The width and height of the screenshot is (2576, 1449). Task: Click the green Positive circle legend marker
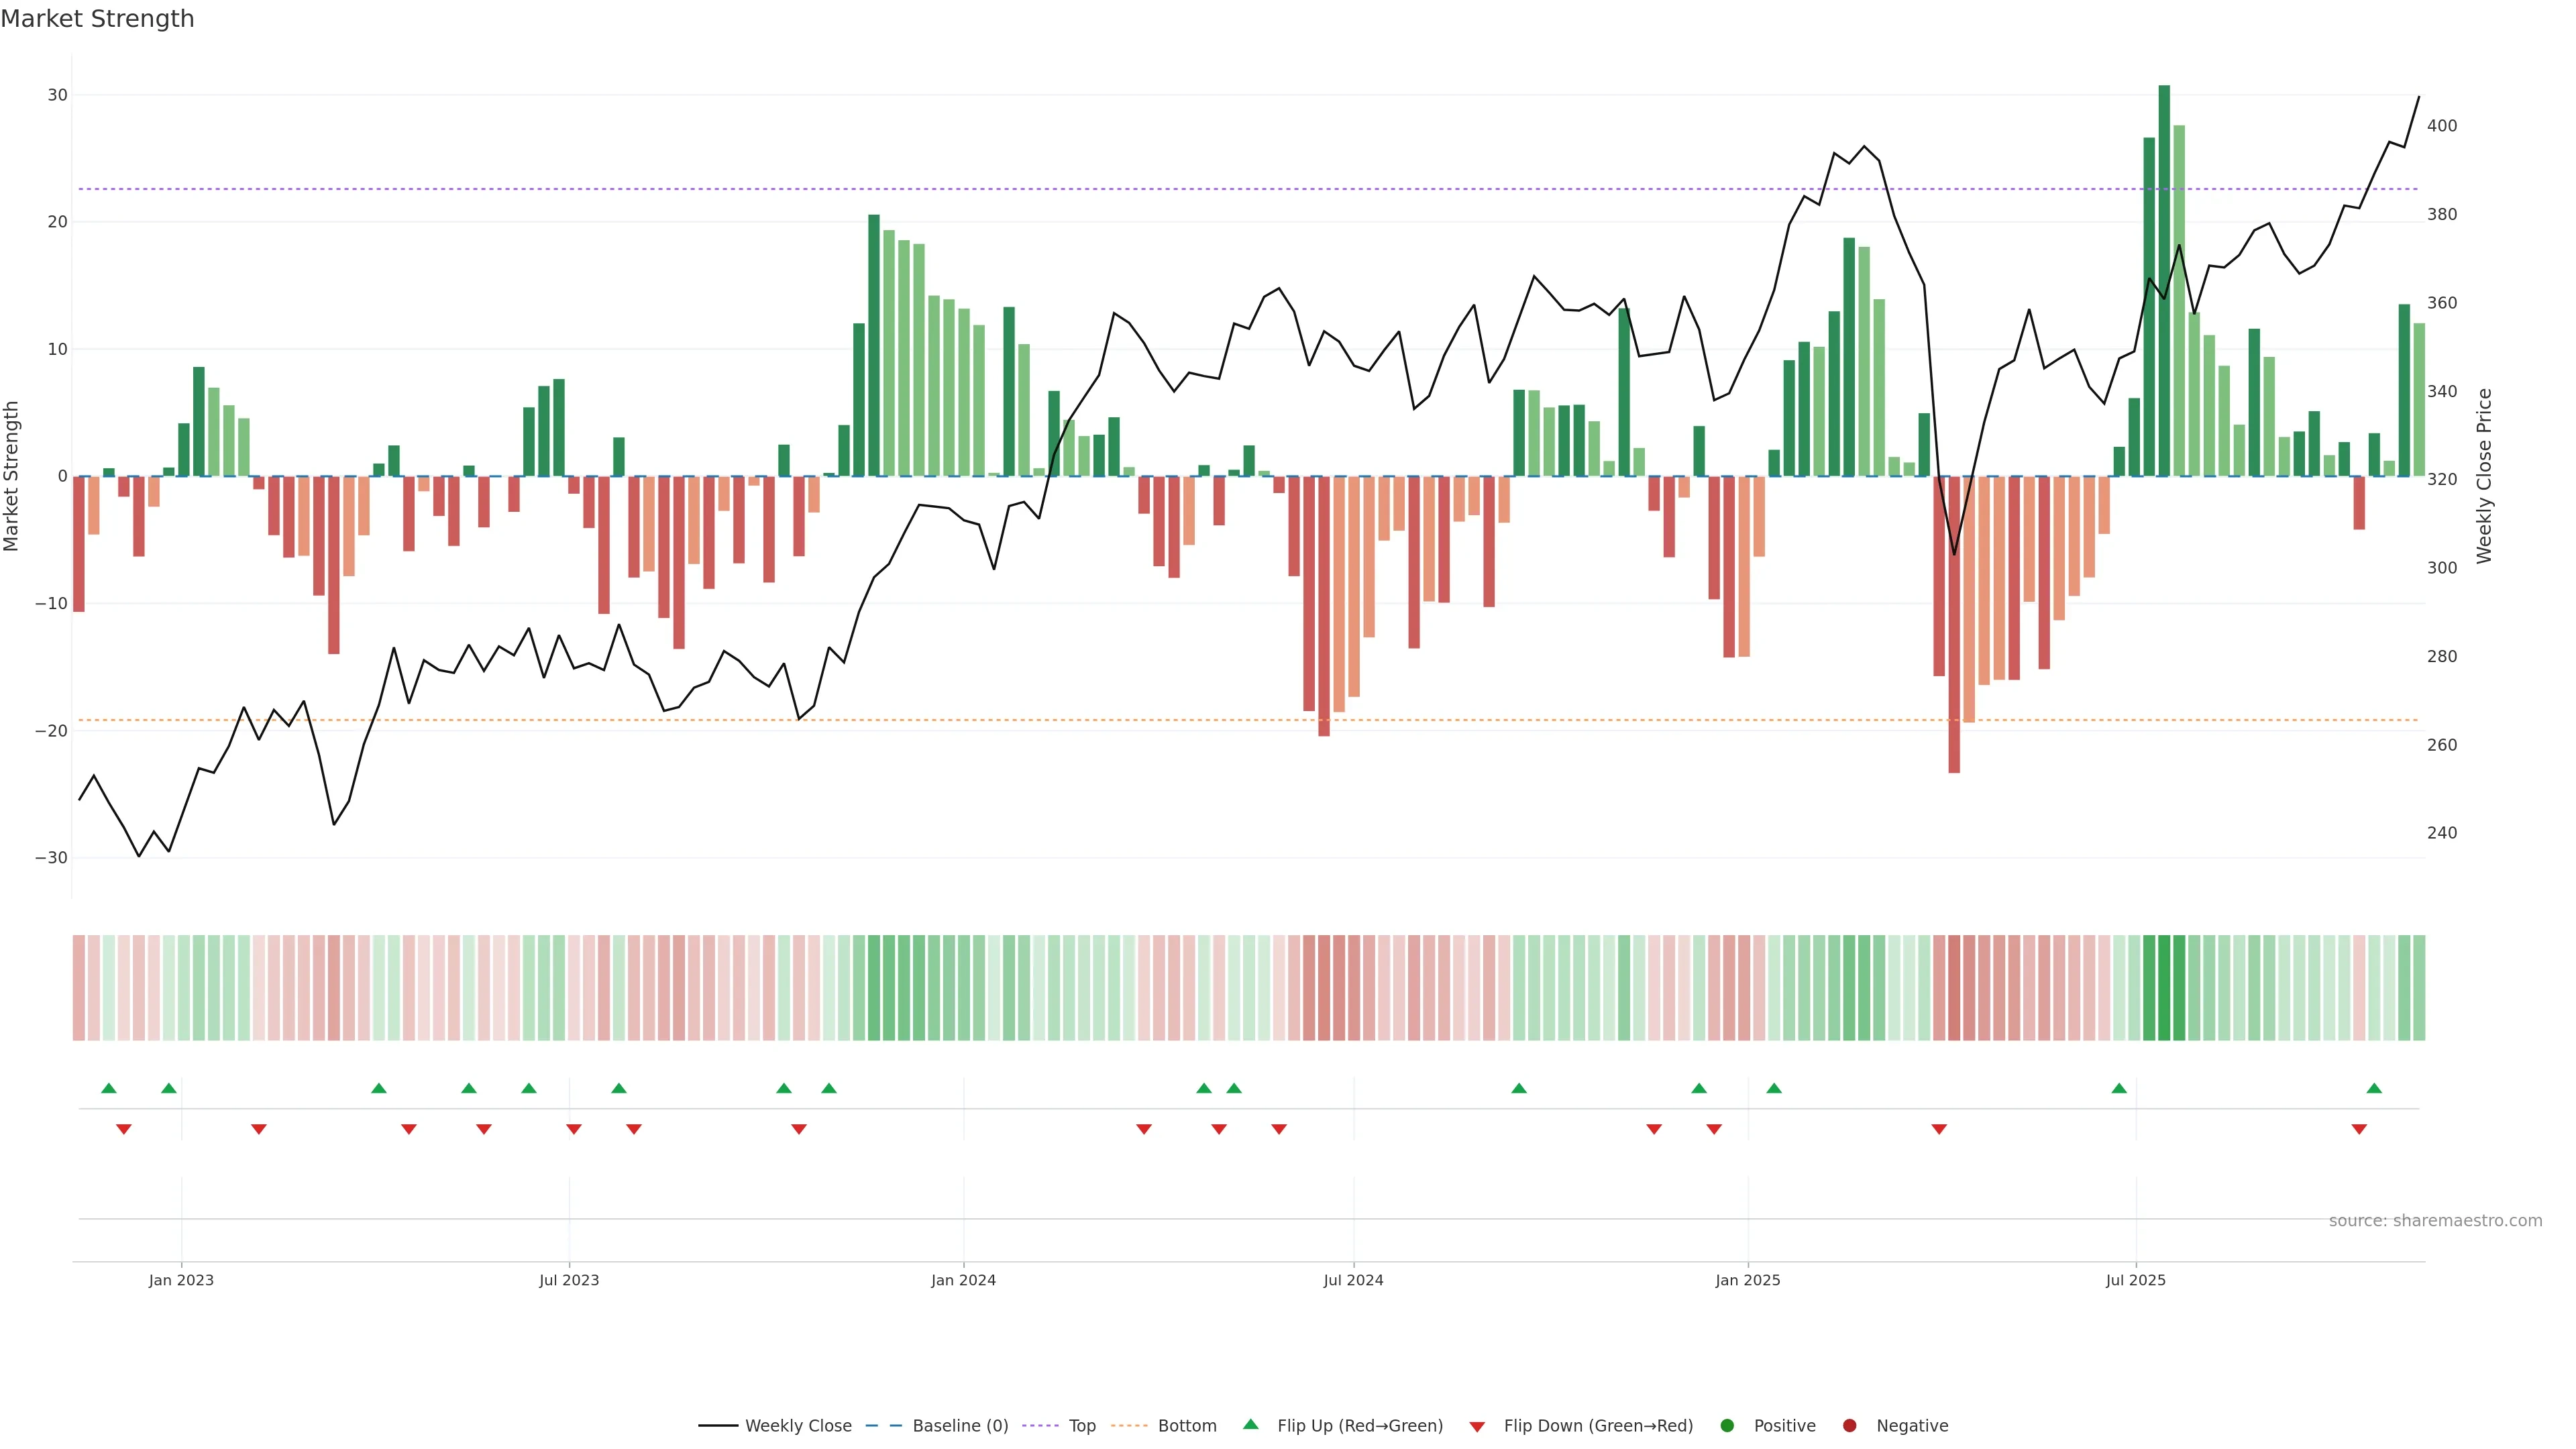coord(1726,1426)
